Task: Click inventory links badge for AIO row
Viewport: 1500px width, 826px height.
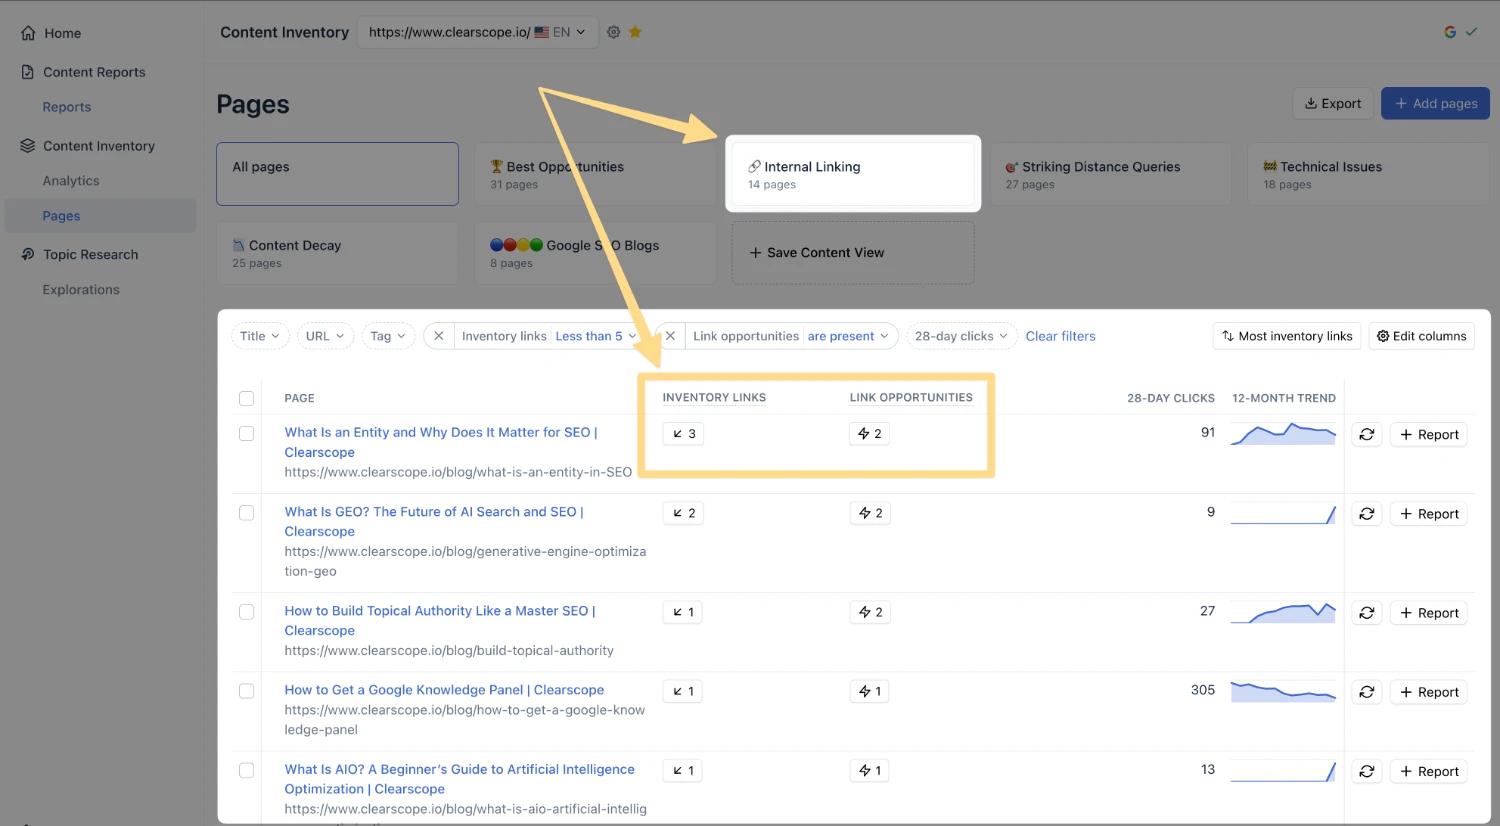Action: pos(683,770)
